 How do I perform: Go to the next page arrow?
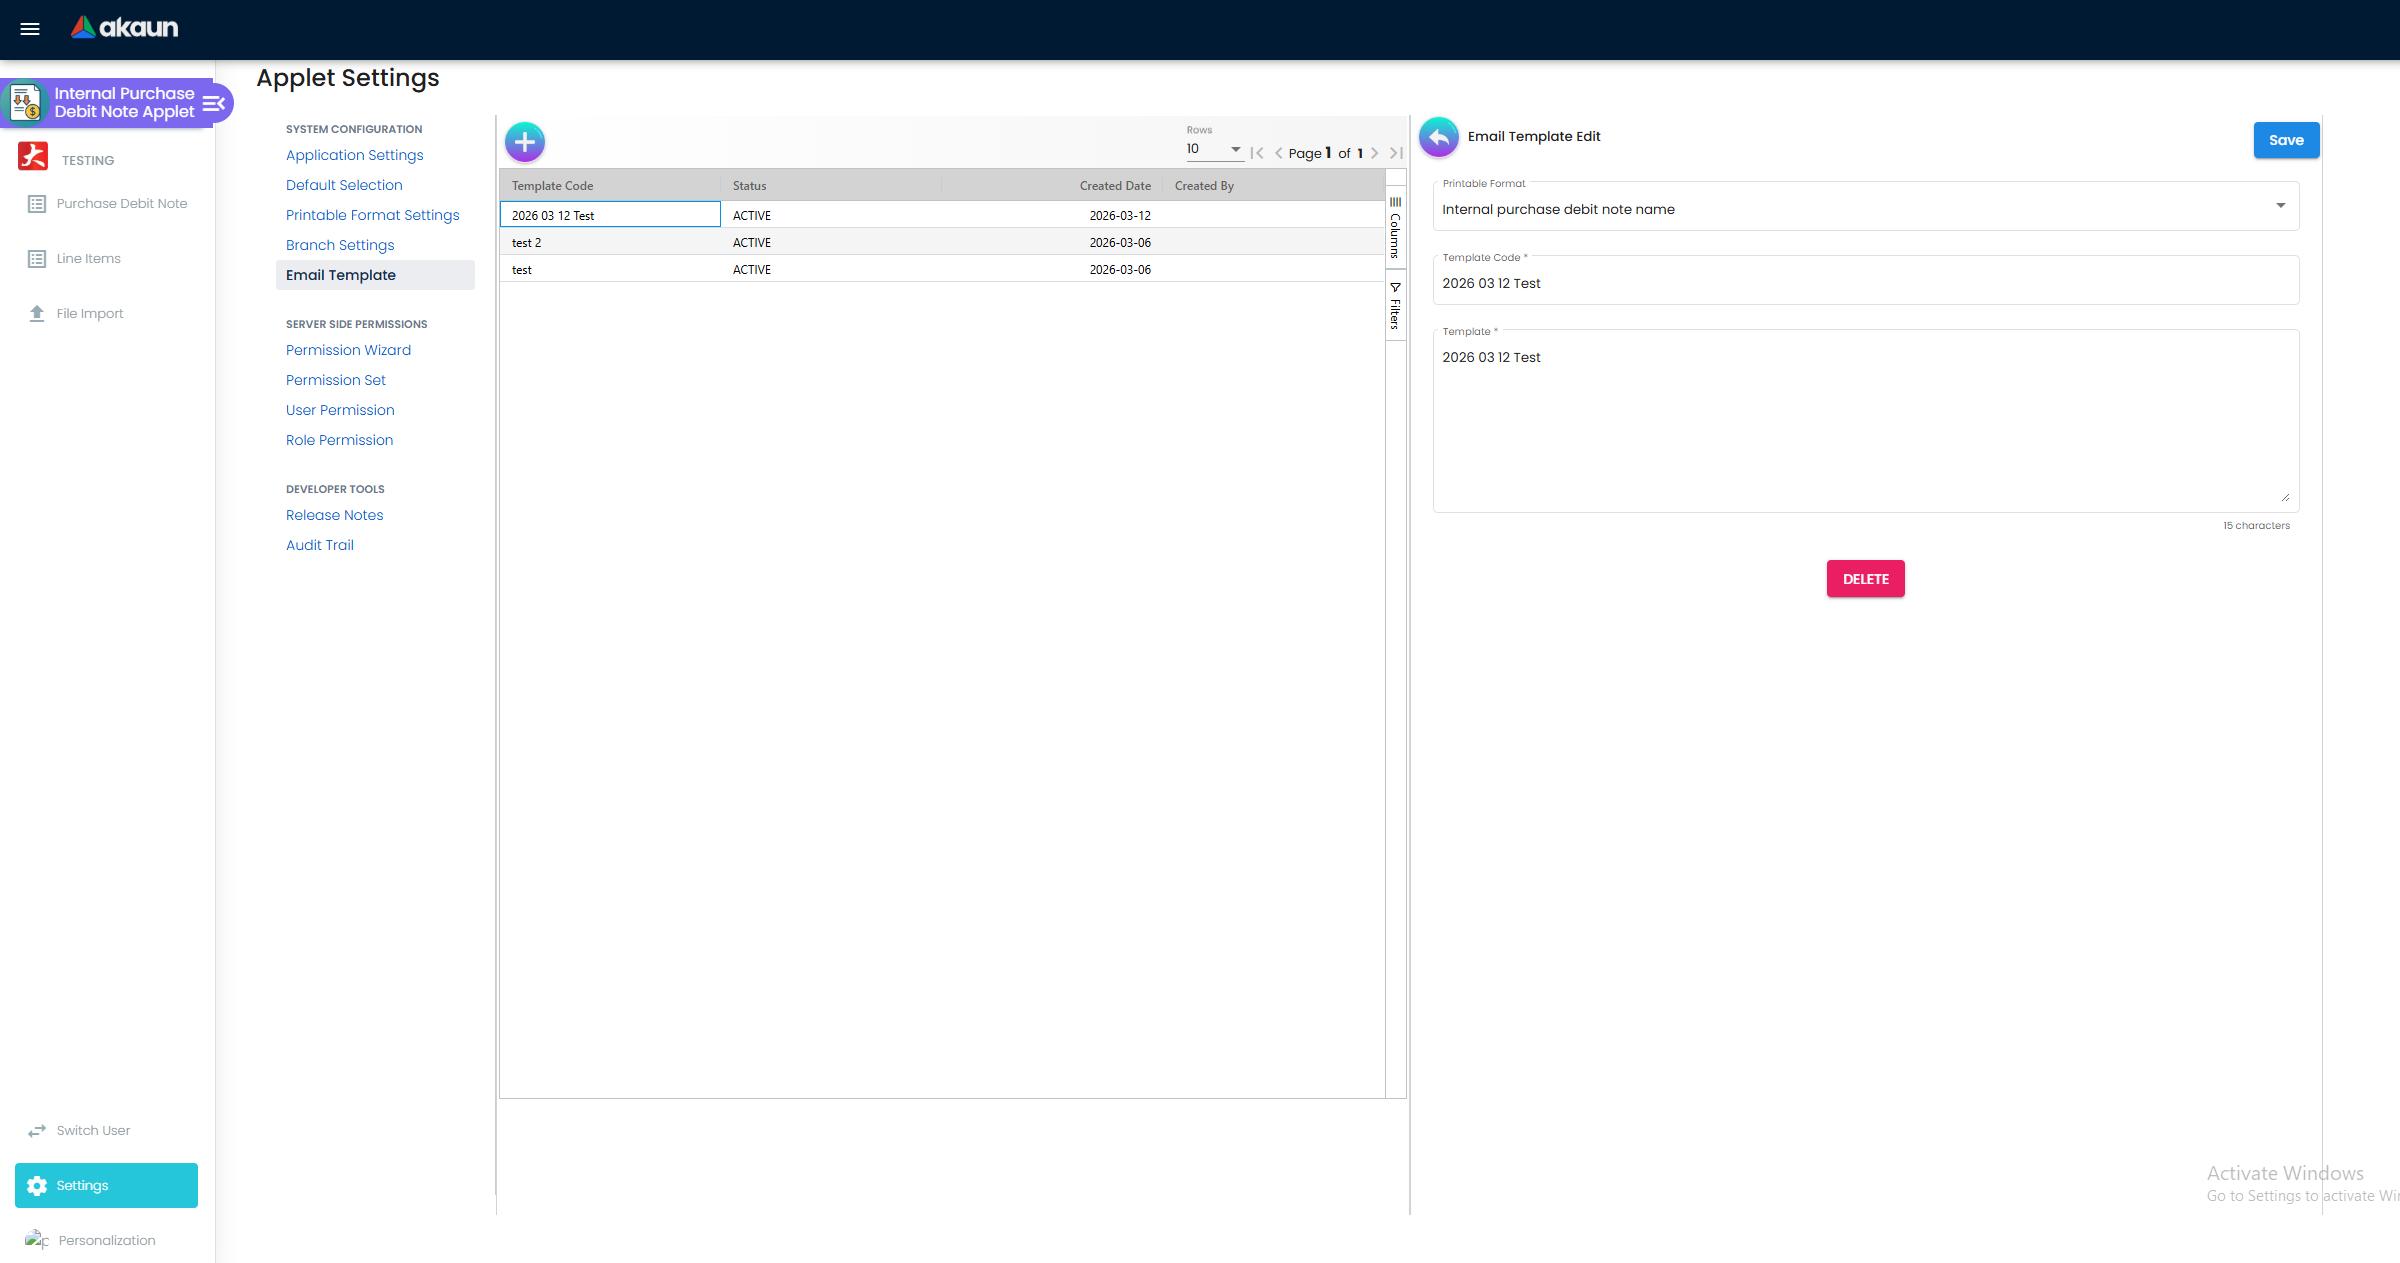click(x=1375, y=153)
